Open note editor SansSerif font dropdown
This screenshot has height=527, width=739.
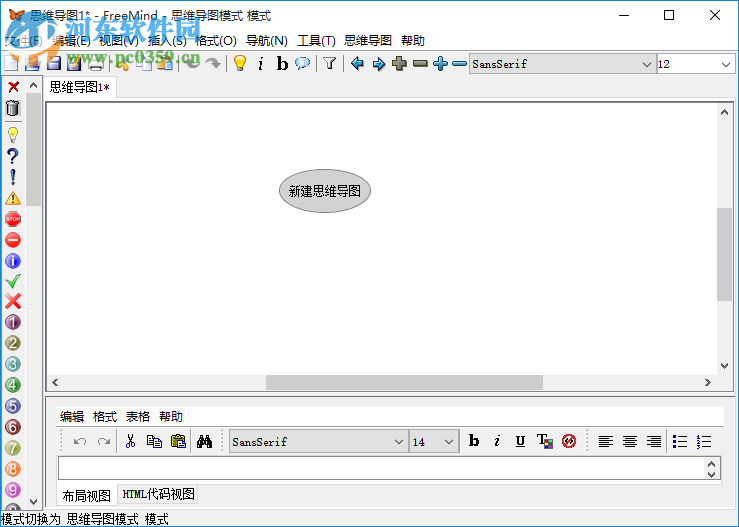pos(318,442)
